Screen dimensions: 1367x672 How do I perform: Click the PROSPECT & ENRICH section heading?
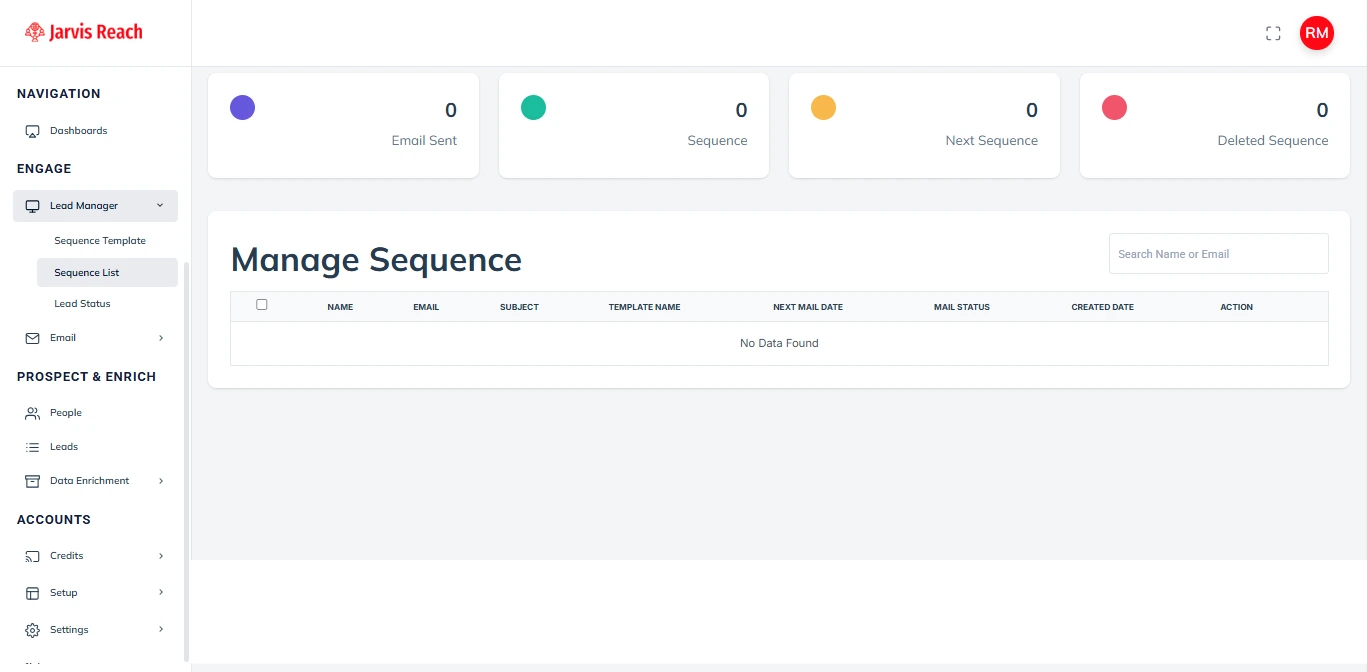click(x=86, y=377)
